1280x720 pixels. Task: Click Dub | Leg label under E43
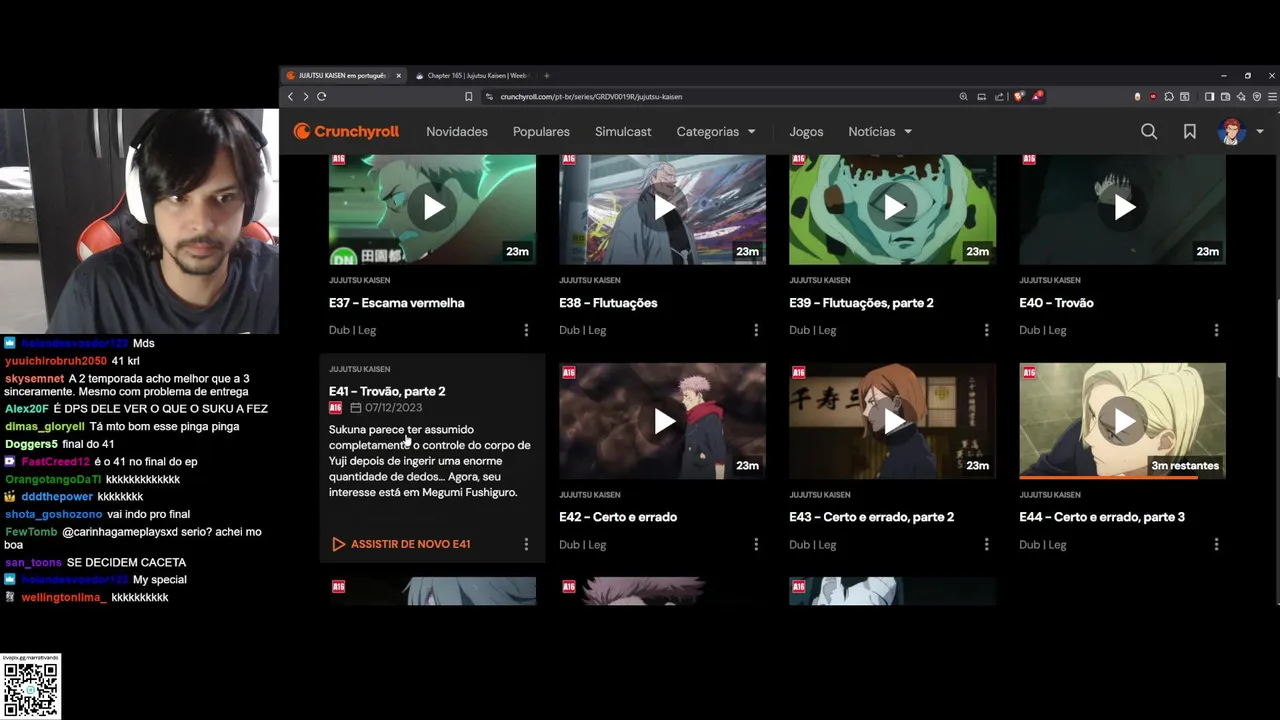click(x=812, y=545)
